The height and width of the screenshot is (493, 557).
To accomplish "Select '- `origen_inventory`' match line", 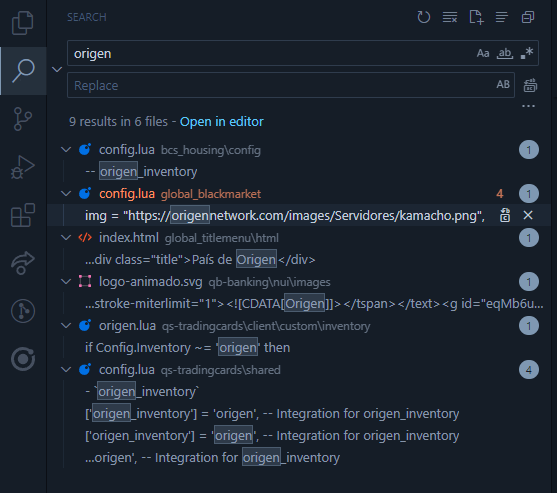I will pos(298,392).
